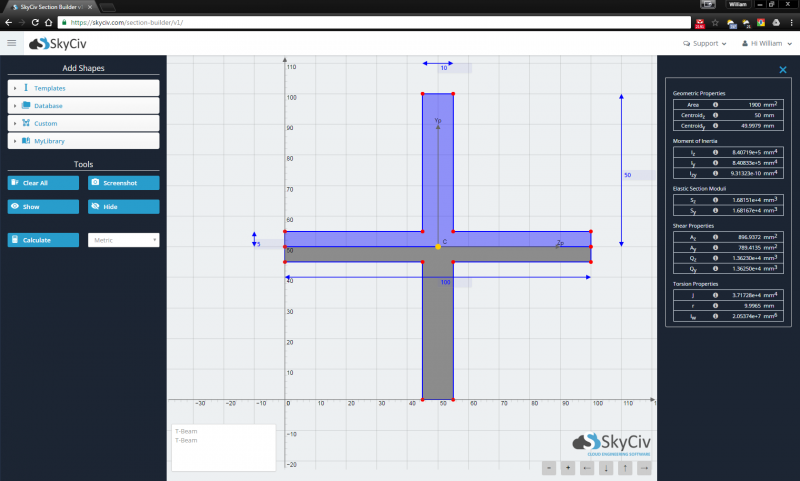Click the Area value 1900 mm2
800x481 pixels.
click(x=763, y=105)
